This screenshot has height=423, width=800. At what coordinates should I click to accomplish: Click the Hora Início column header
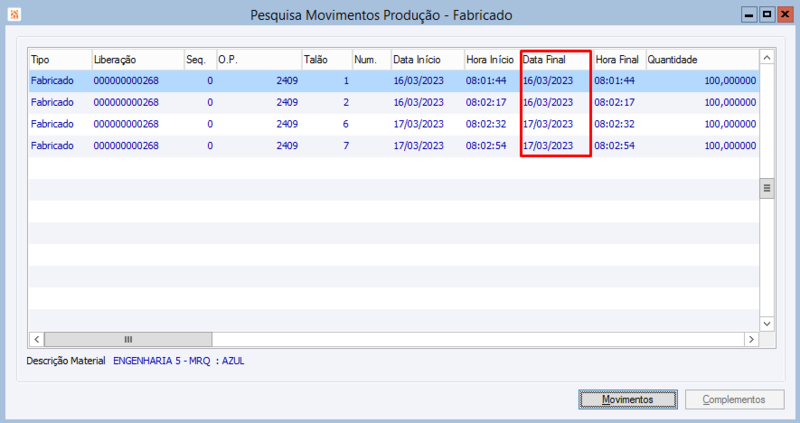tap(492, 60)
